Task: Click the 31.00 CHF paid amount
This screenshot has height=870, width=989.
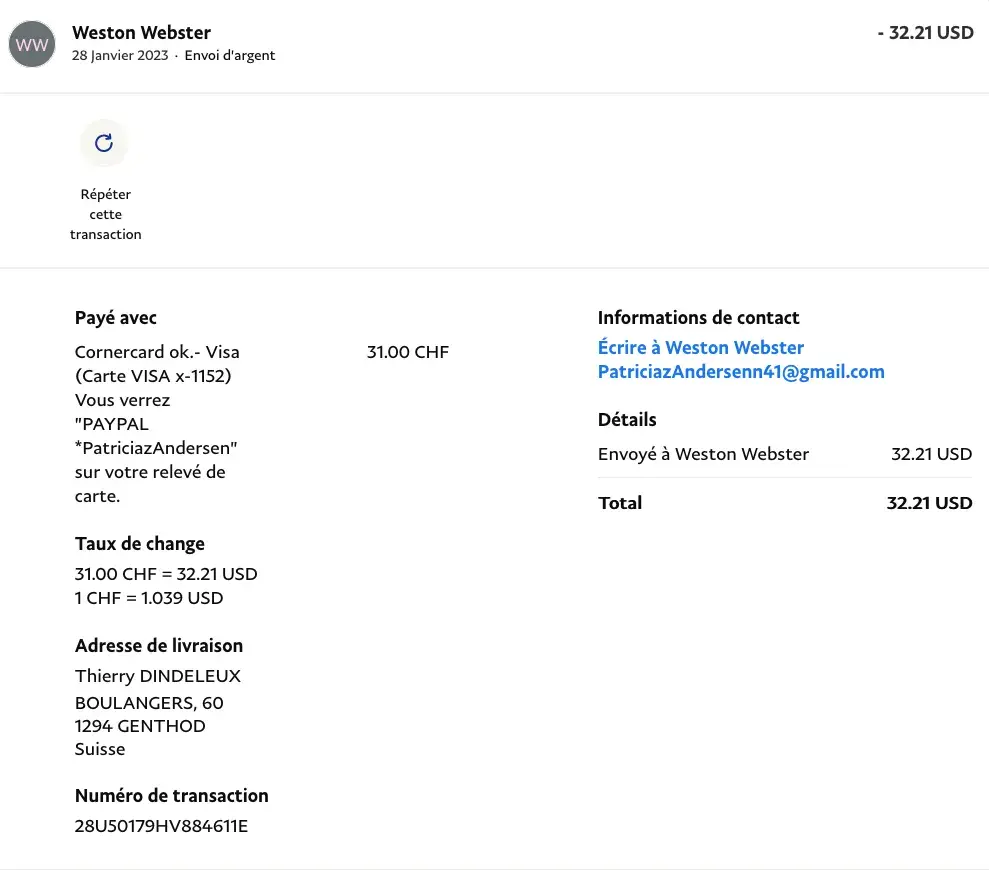Action: (x=408, y=352)
